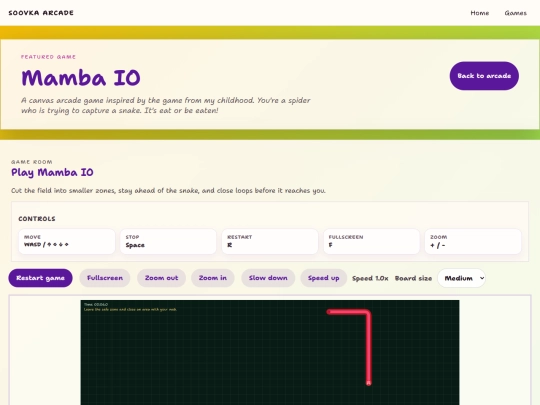Click the Slow down button
The height and width of the screenshot is (405, 540).
[x=268, y=278]
